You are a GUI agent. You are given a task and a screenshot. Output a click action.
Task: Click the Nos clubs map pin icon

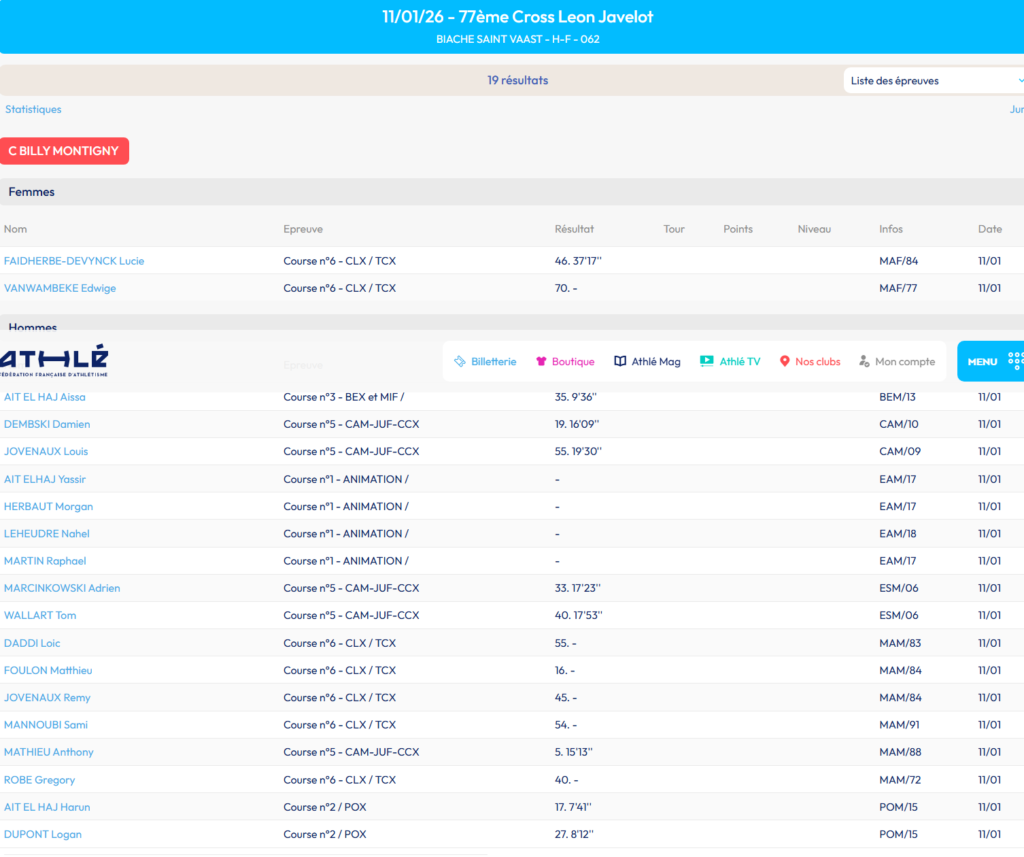coord(785,362)
